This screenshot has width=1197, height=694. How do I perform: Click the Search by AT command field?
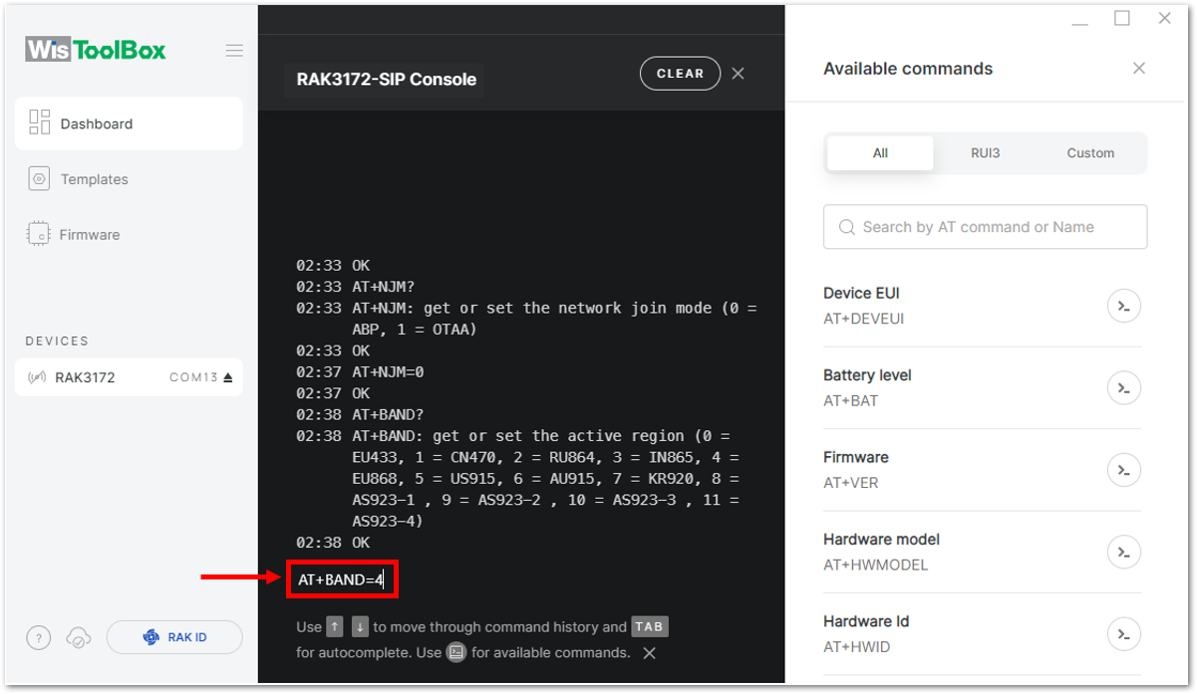tap(985, 227)
